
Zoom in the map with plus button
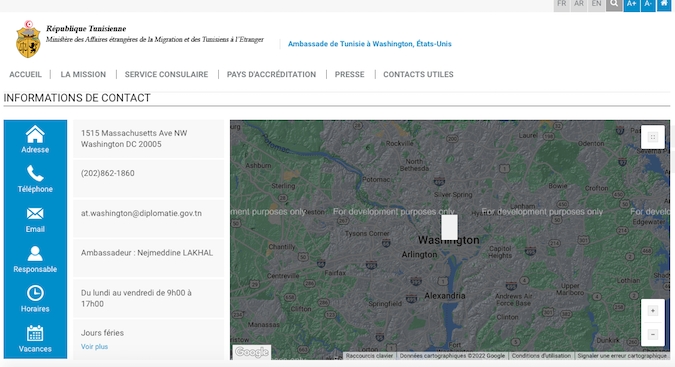click(x=653, y=311)
